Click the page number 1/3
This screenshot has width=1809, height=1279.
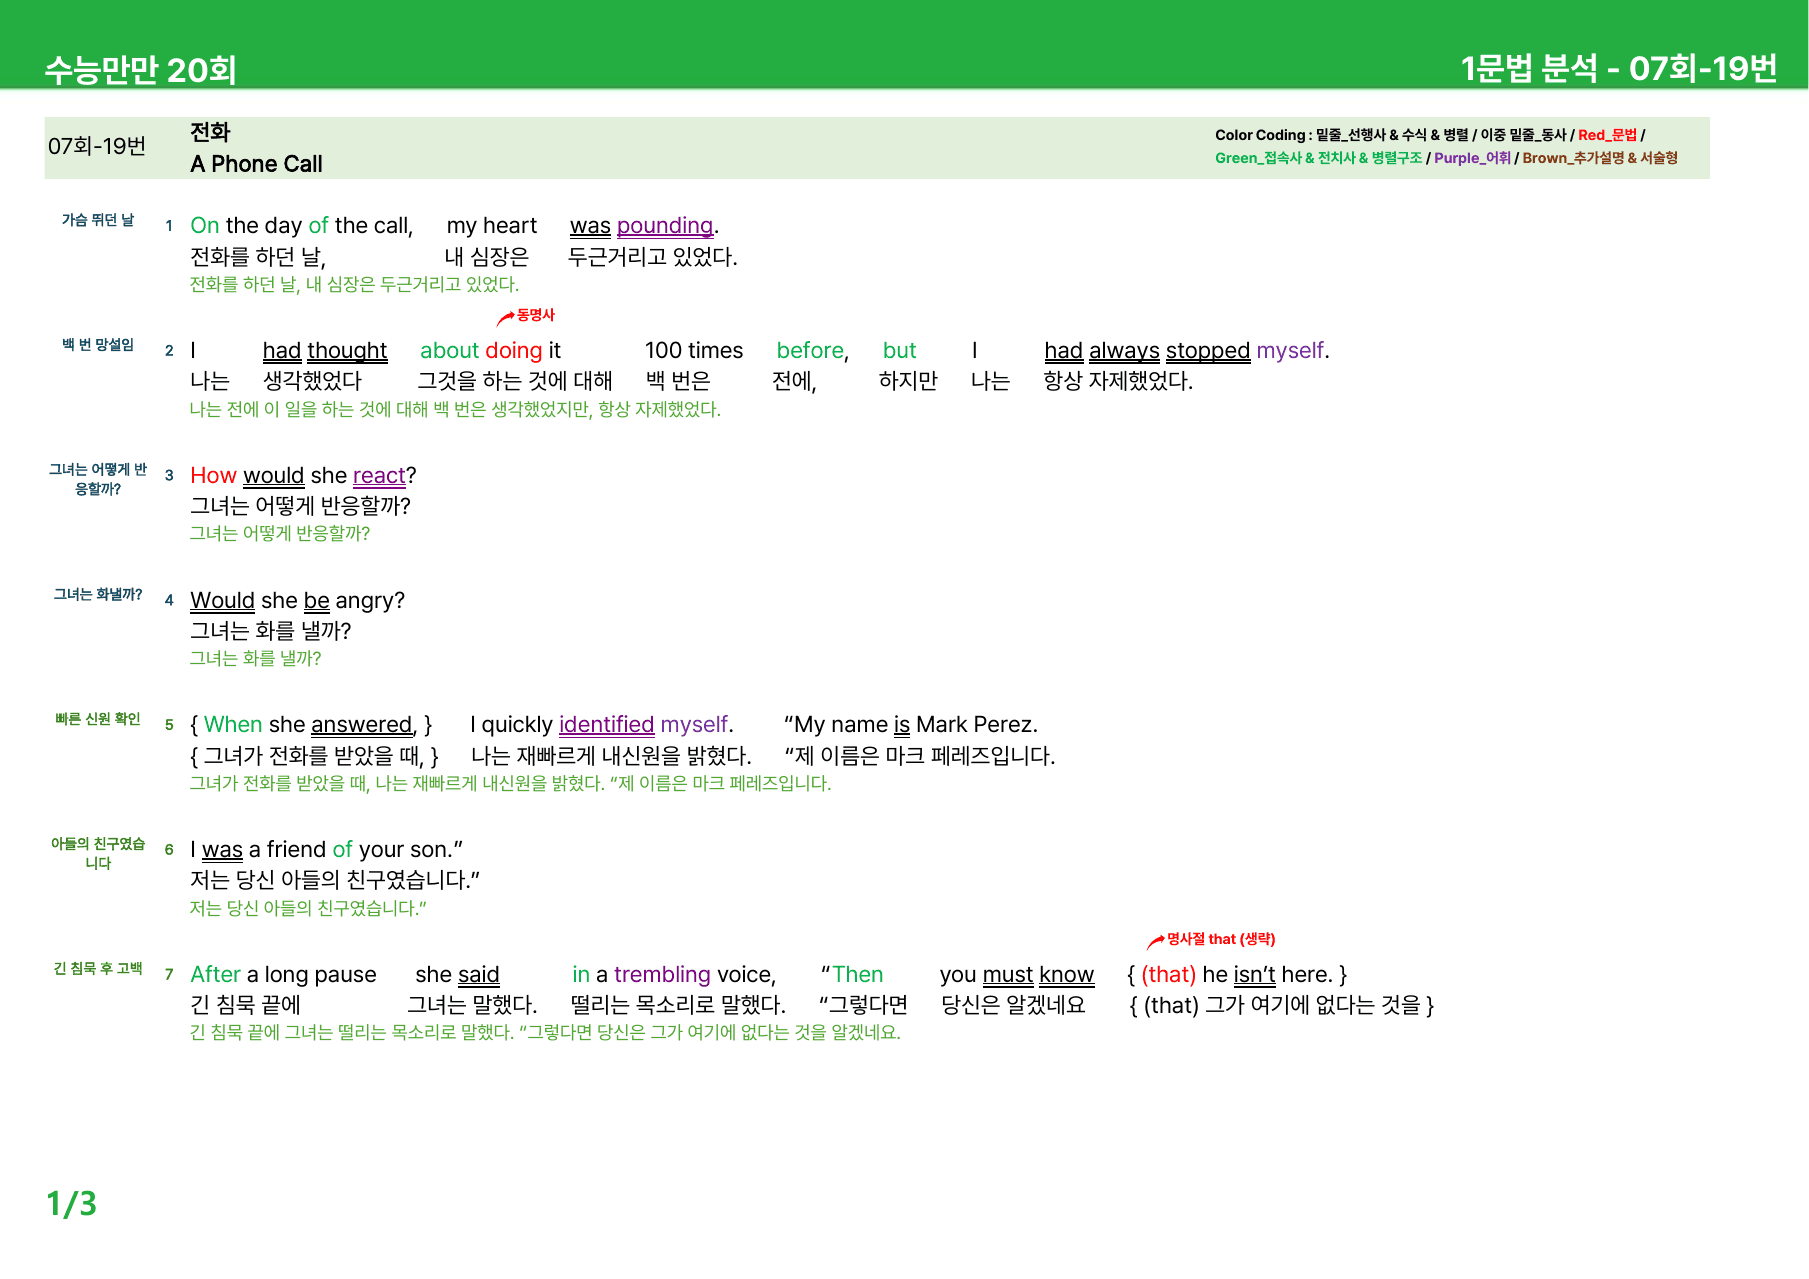pos(72,1204)
